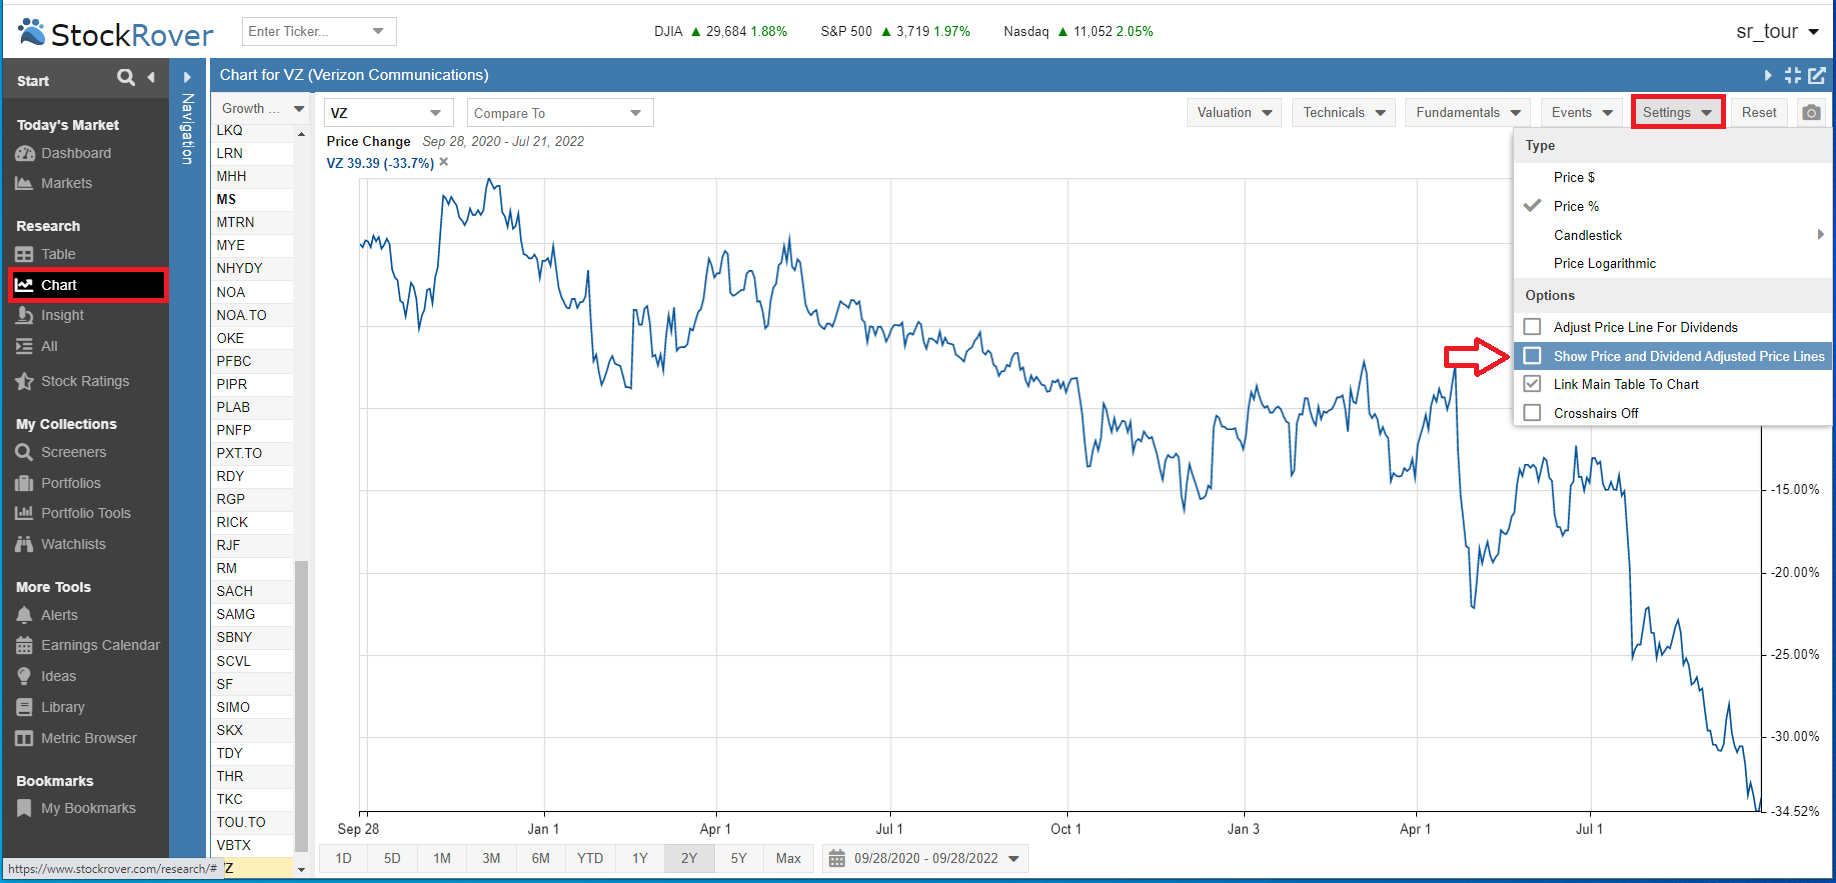Uncheck Link Main Table To Chart
Viewport: 1836px width, 883px height.
coord(1532,384)
